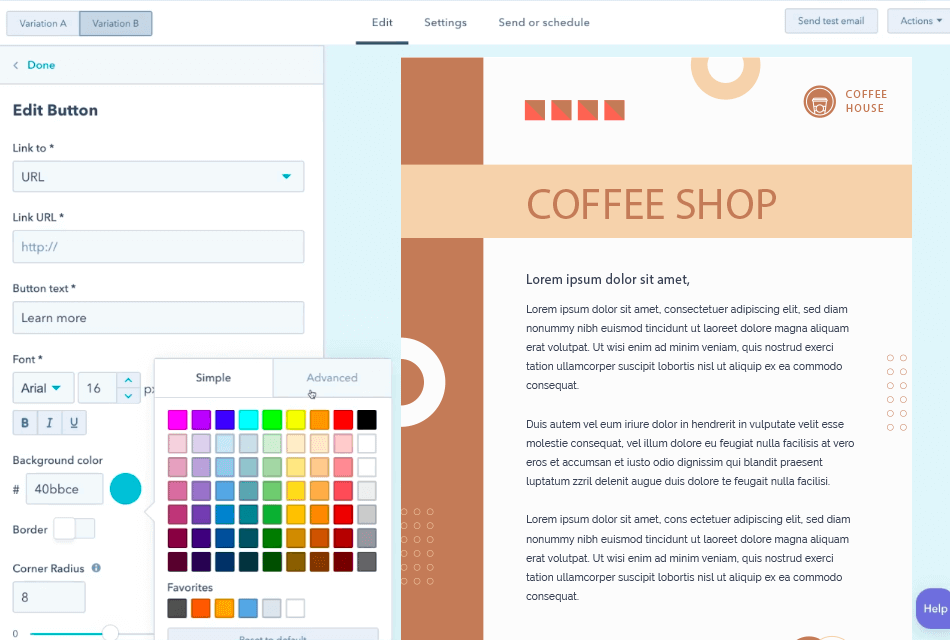Pick the red-orange swatch under Favorites

(x=201, y=608)
